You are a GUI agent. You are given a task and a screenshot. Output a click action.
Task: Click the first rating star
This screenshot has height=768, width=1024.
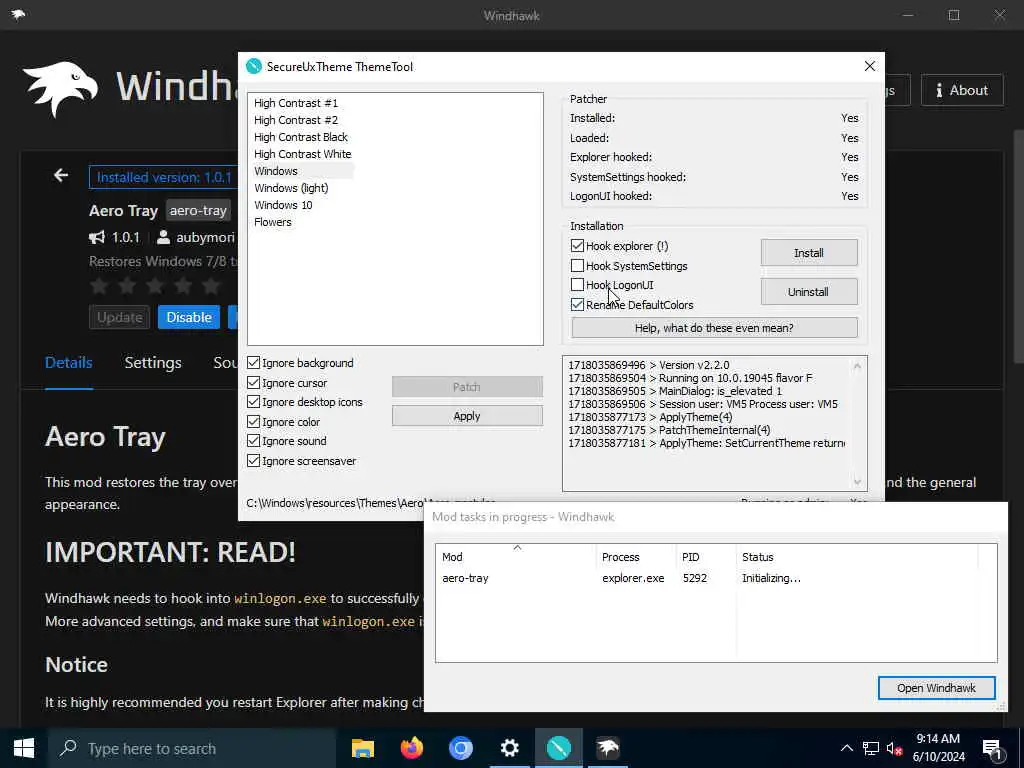(99, 285)
